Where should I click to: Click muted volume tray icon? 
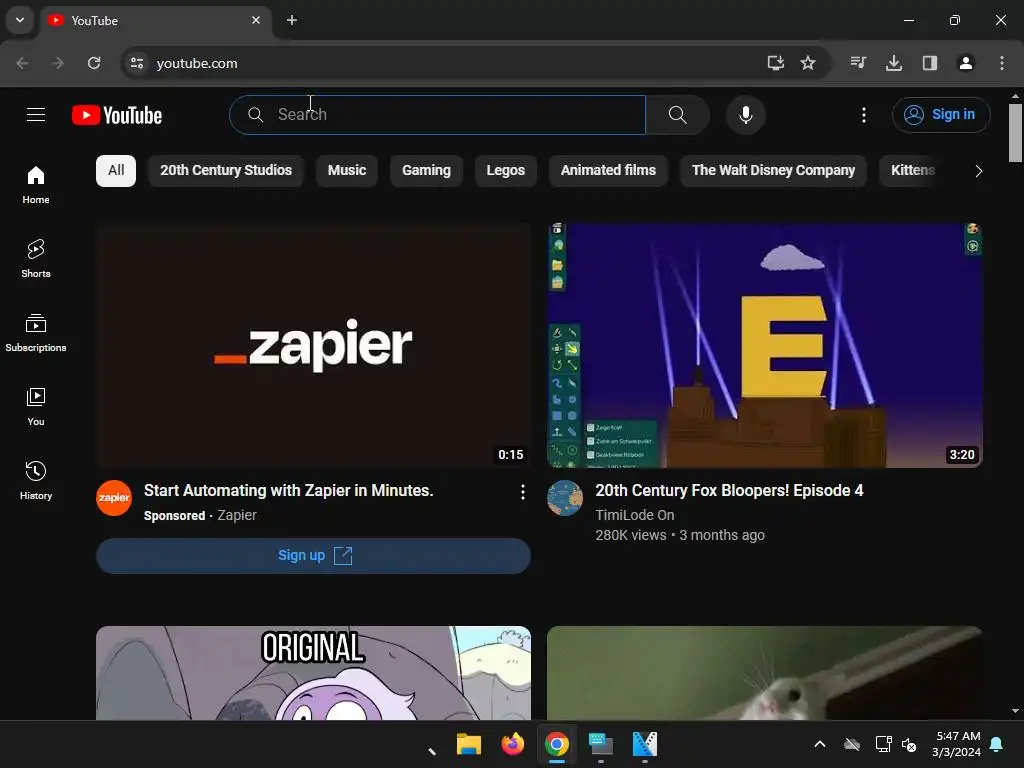908,744
